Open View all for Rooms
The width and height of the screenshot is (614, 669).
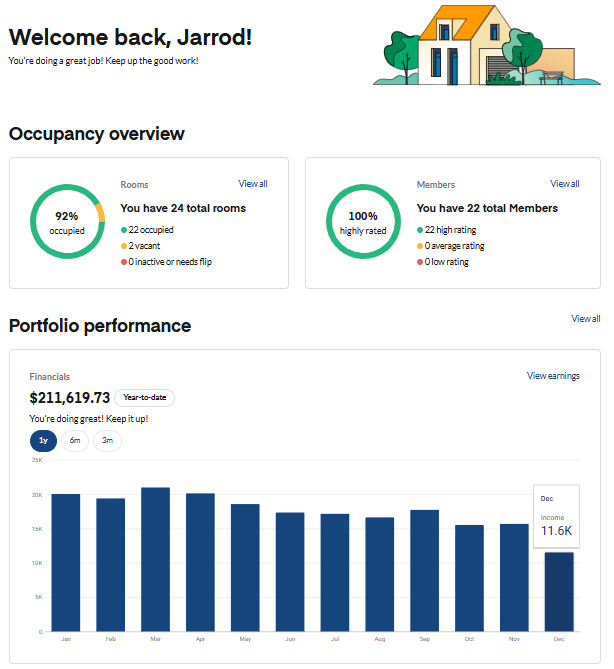(253, 184)
